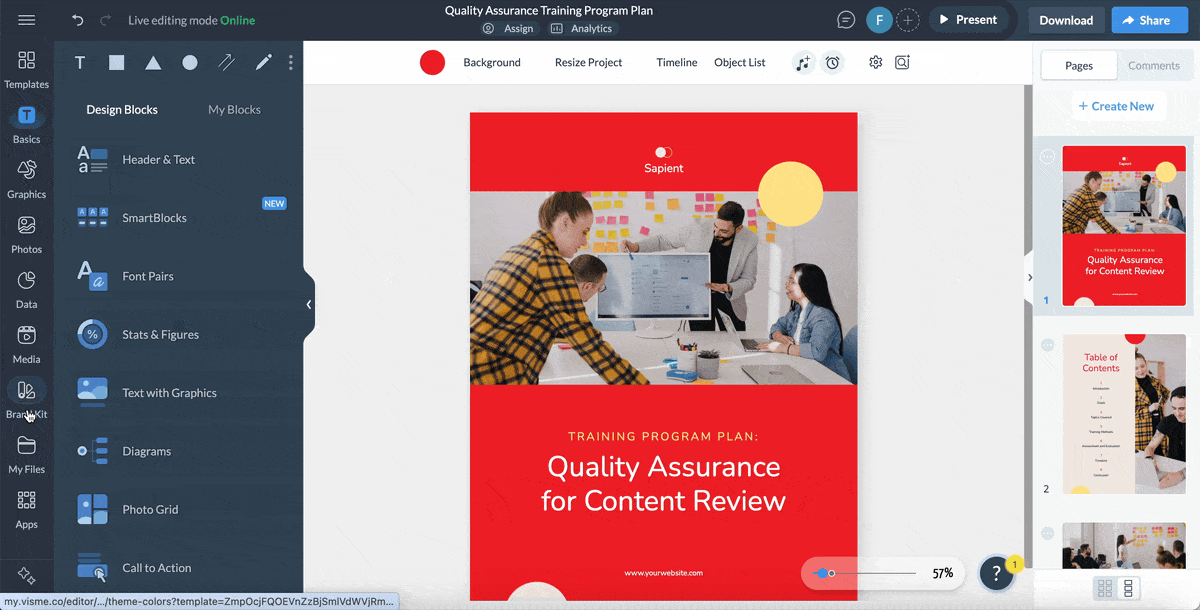This screenshot has height=610, width=1200.
Task: Redo the last action
Action: [106, 20]
